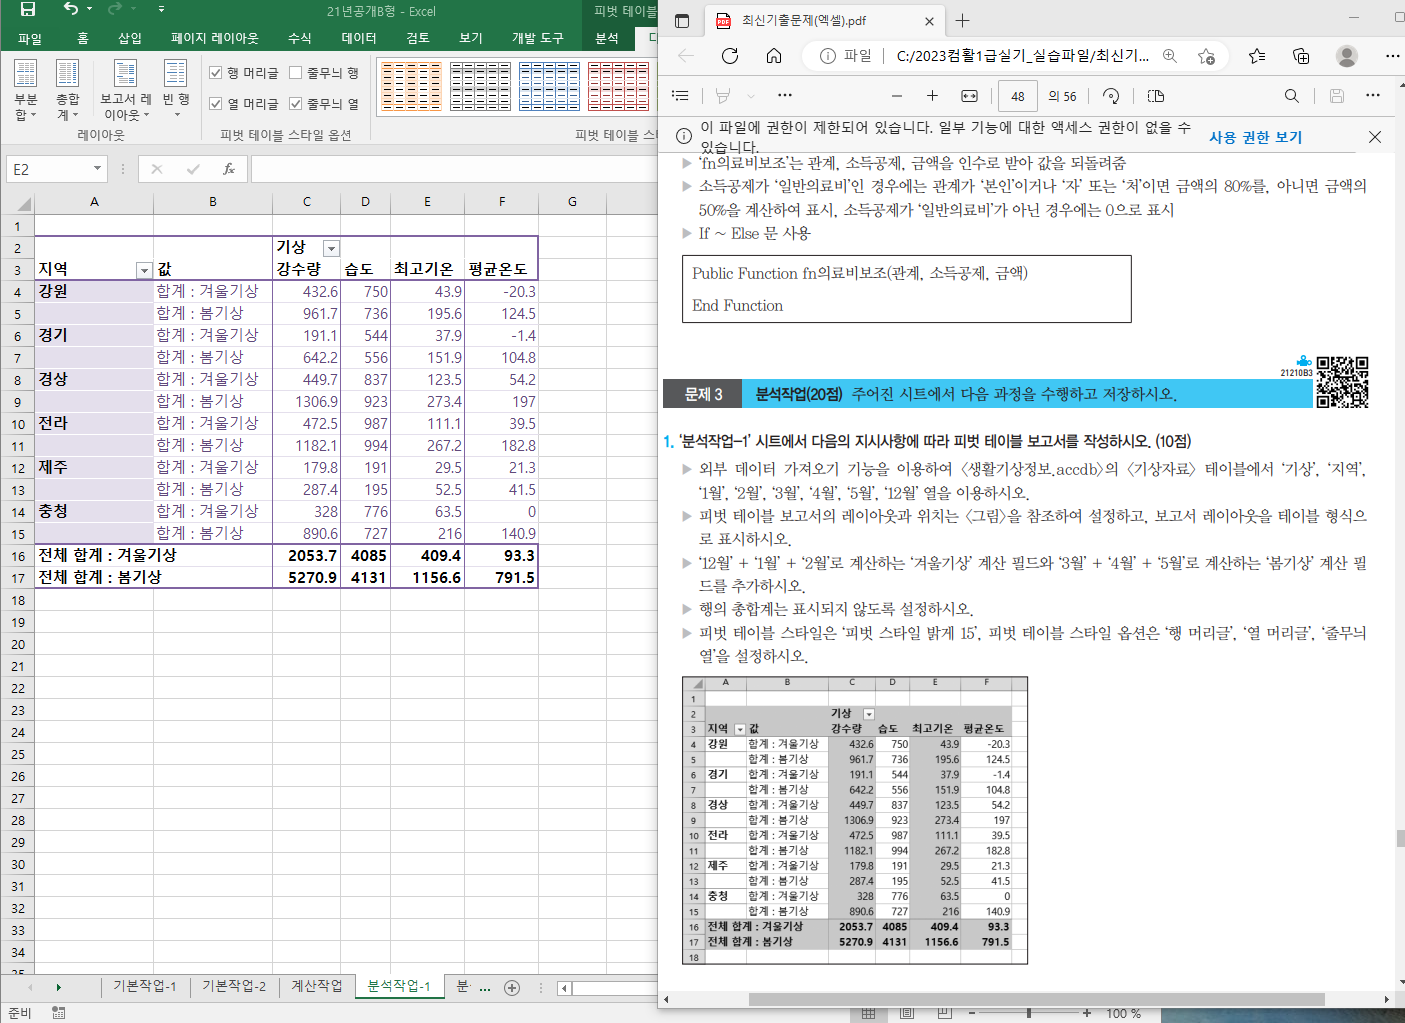Open the PDF search magnifier
Image resolution: width=1405 pixels, height=1023 pixels.
point(1291,96)
